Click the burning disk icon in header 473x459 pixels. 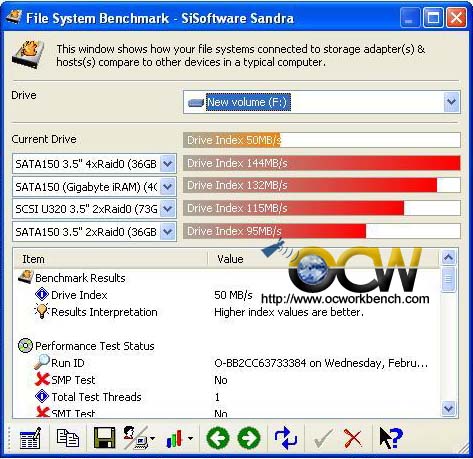click(28, 55)
